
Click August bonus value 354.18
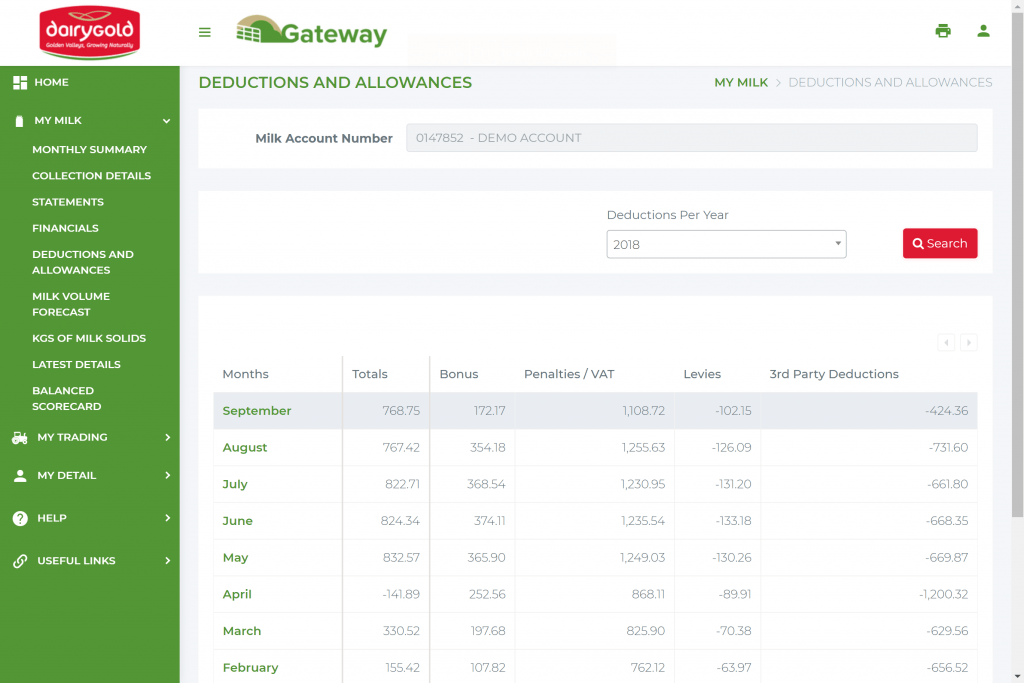[x=488, y=447]
